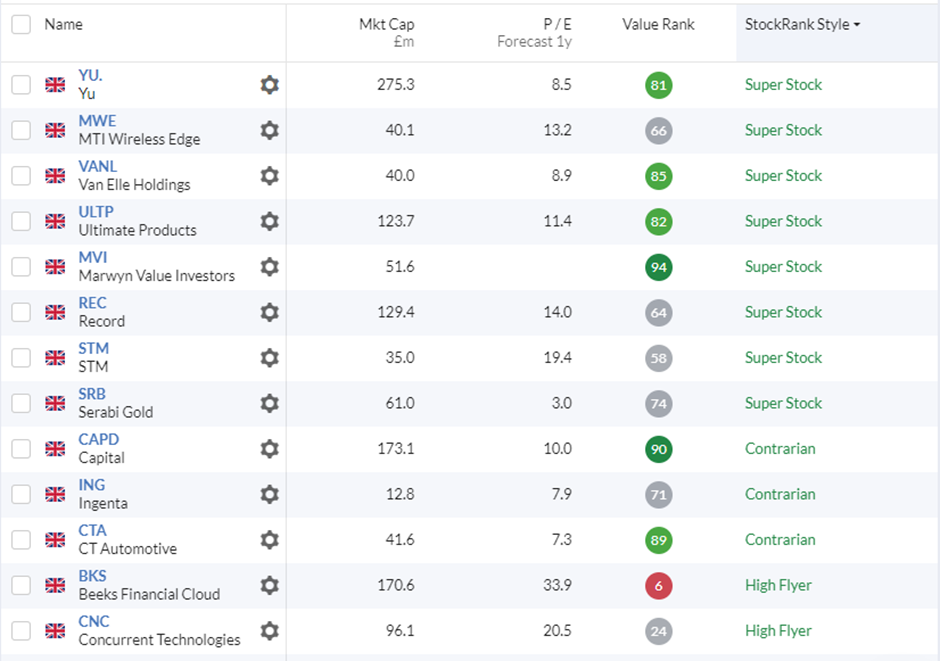
Task: Select the Ultimate Products row checkbox
Action: [21, 221]
